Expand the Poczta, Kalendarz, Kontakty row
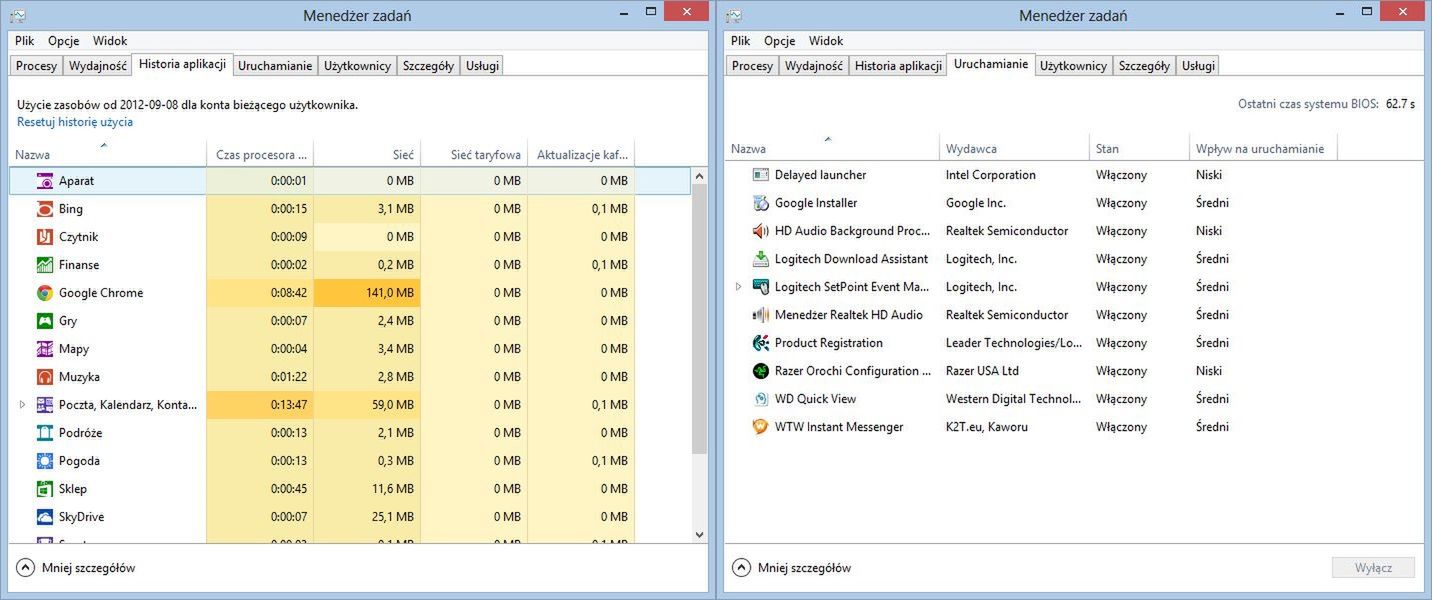This screenshot has width=1432, height=600. click(22, 405)
